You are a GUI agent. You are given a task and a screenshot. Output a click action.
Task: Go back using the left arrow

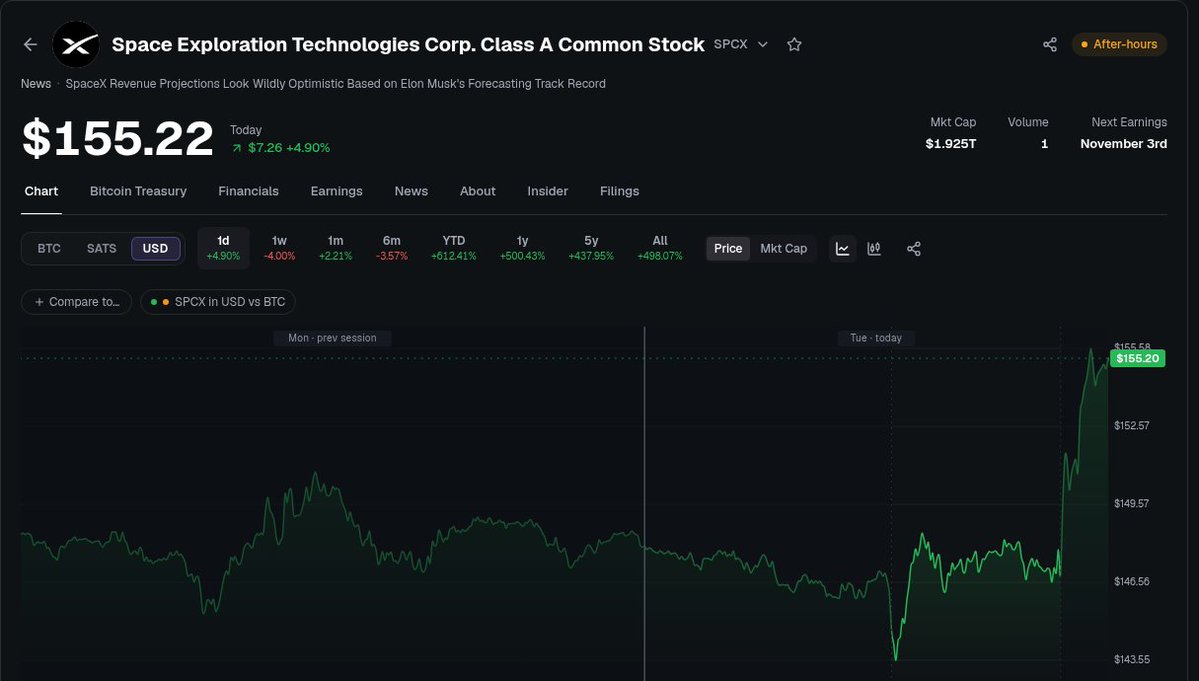tap(31, 44)
